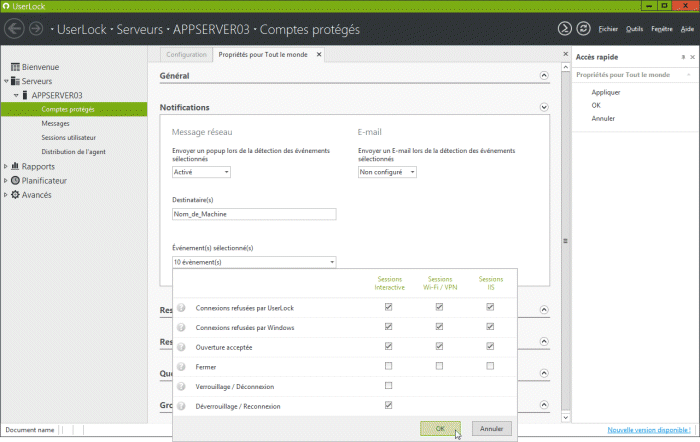The height and width of the screenshot is (442, 700).
Task: Click Annuler in Accès rapide panel
Action: click(603, 118)
